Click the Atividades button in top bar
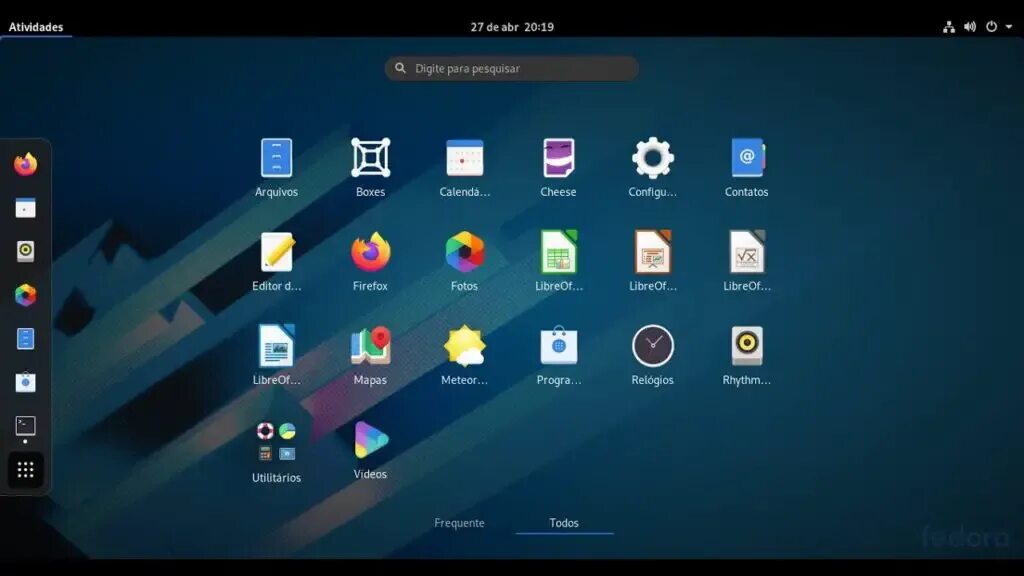This screenshot has height=576, width=1024. (36, 27)
